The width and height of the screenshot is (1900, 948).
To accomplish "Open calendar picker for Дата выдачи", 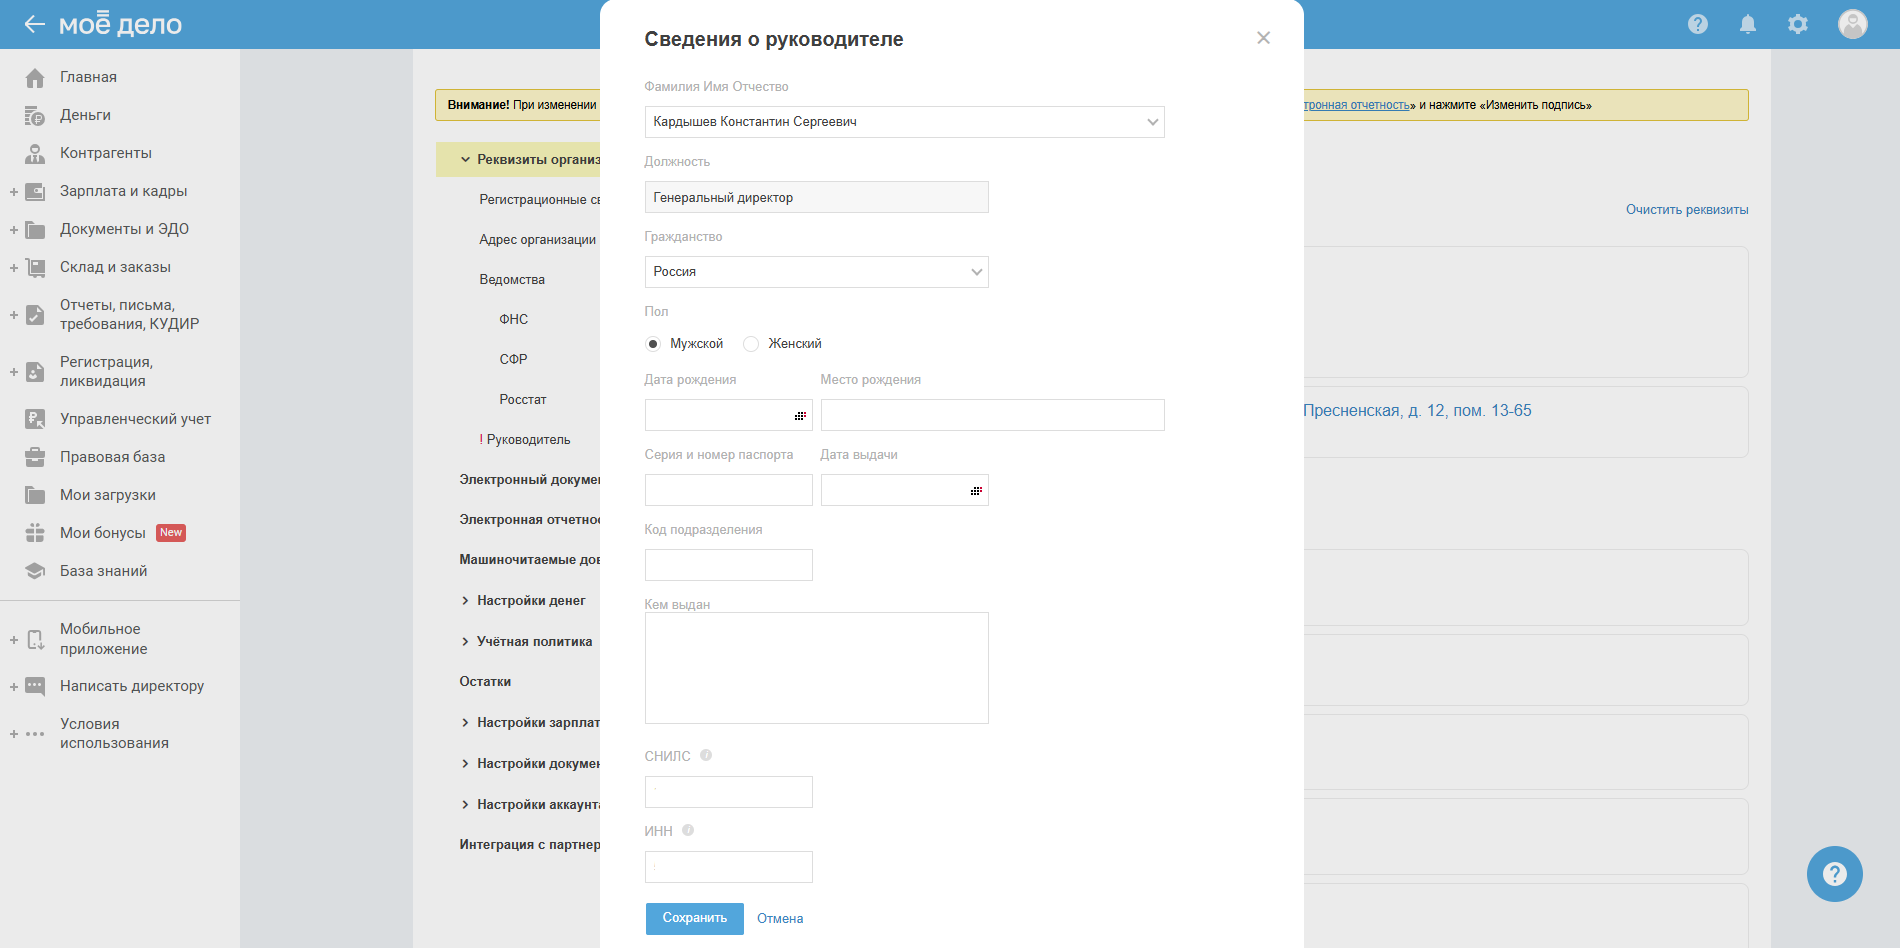I will (x=976, y=490).
